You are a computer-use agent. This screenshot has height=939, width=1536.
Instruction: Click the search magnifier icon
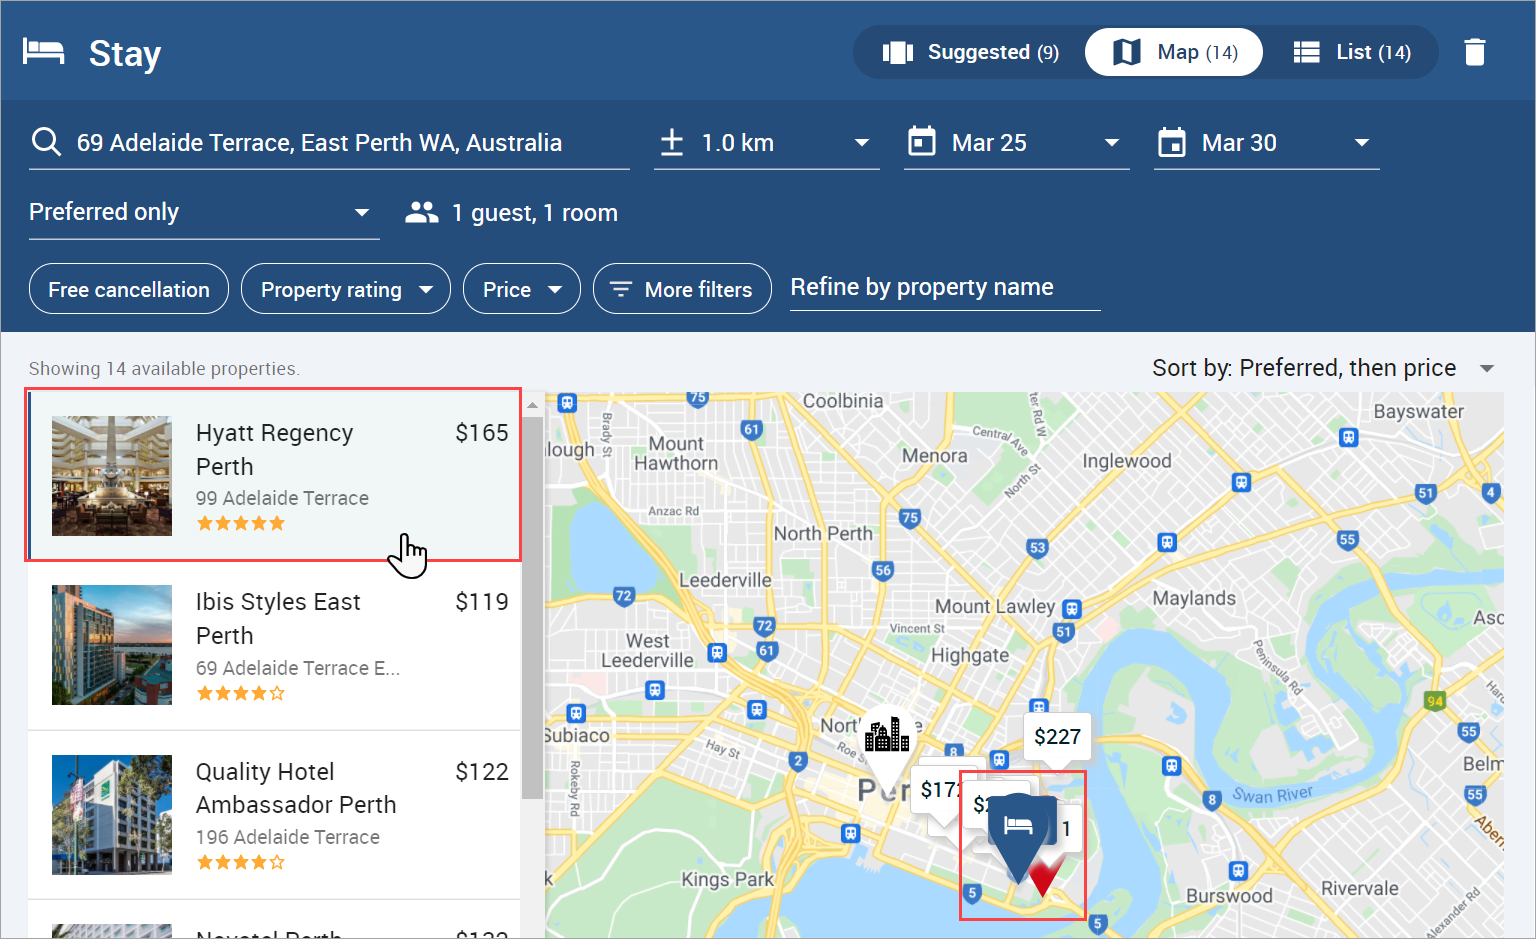(46, 142)
